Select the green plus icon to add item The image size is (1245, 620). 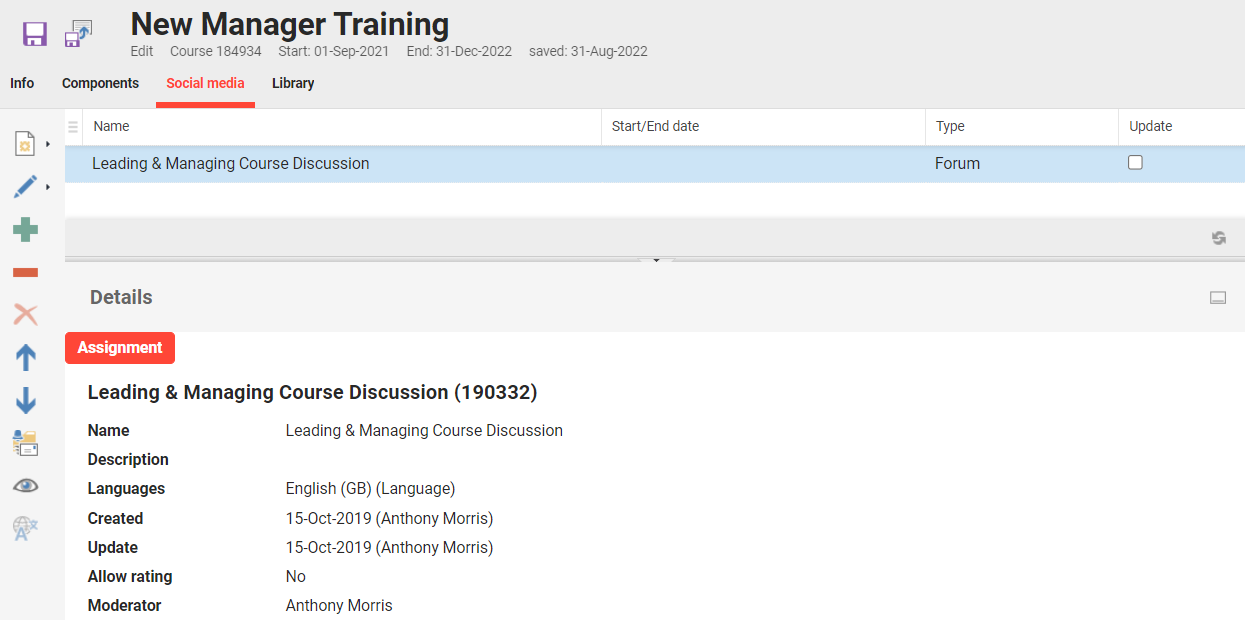pos(26,229)
